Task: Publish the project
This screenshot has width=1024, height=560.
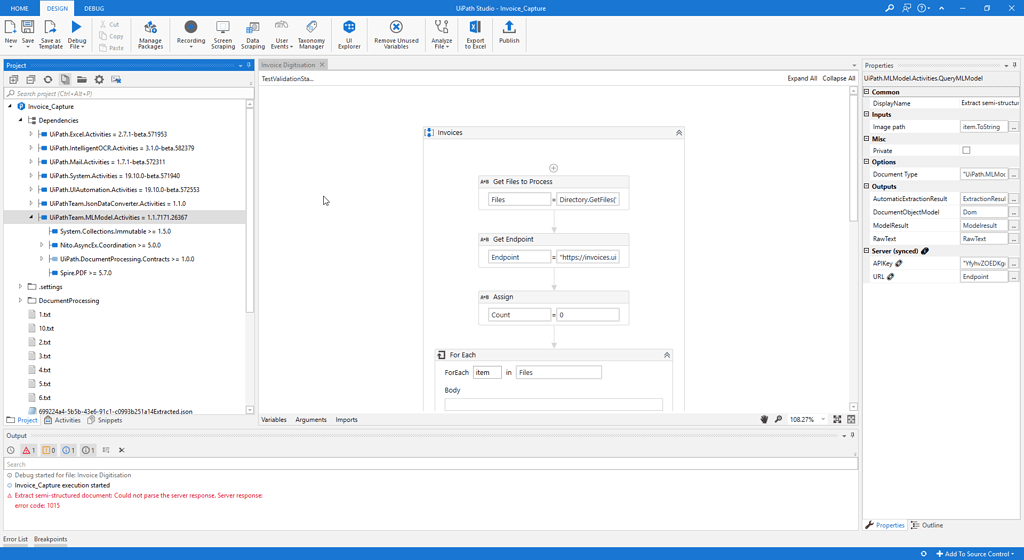Action: (x=509, y=33)
